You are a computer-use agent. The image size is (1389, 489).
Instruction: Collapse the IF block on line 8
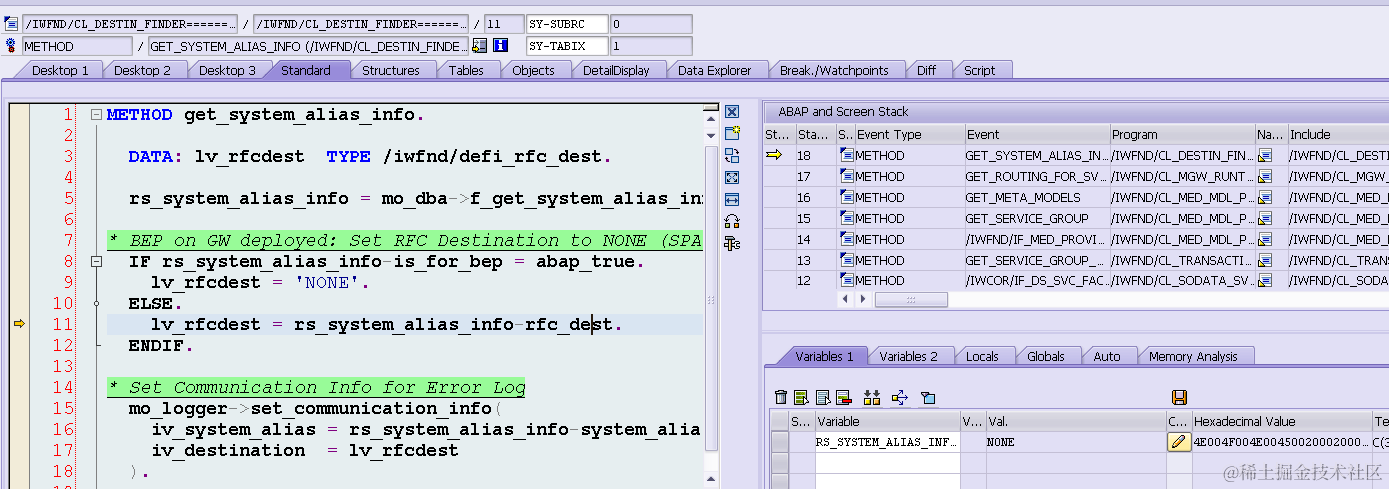[96, 261]
